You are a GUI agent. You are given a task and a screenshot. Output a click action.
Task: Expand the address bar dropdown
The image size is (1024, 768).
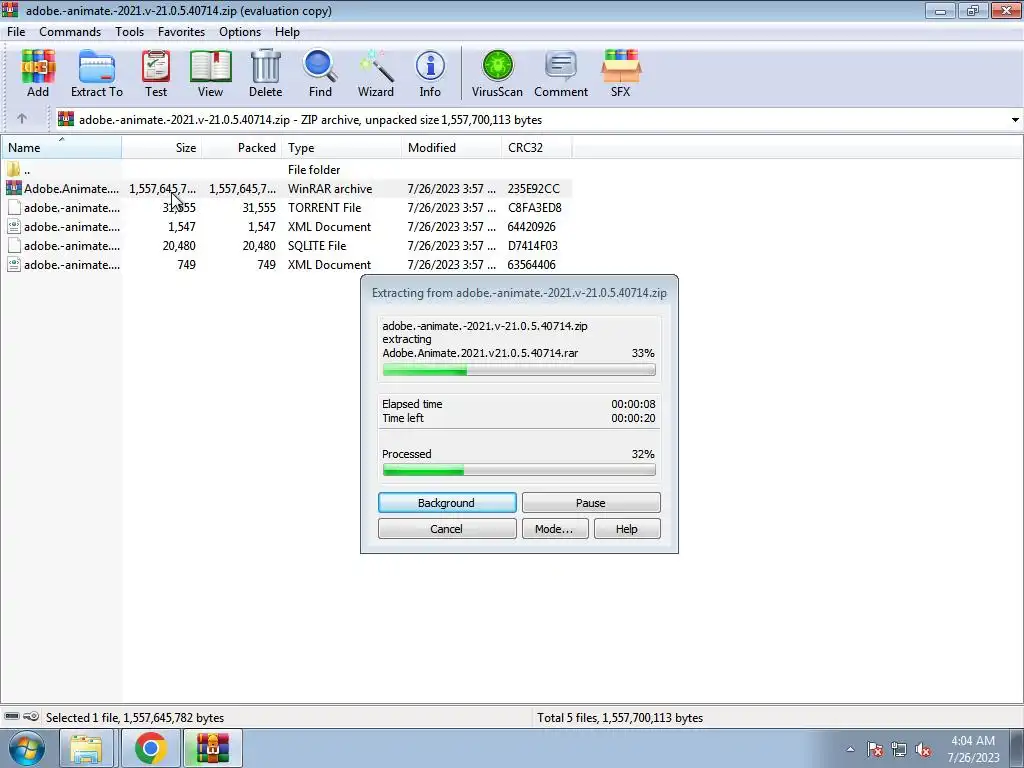click(x=1015, y=120)
